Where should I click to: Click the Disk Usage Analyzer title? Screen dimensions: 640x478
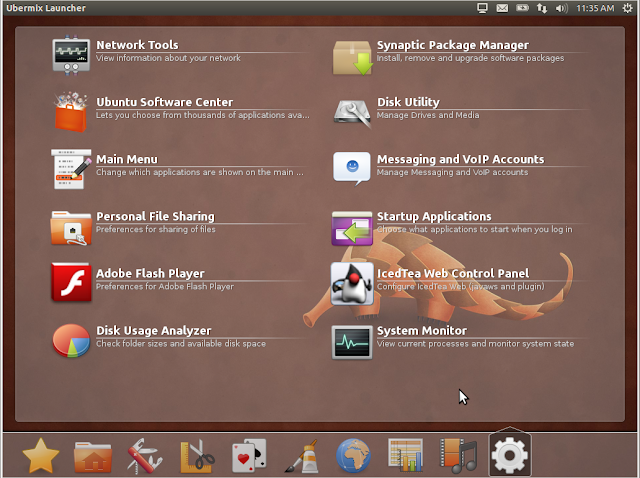point(154,331)
